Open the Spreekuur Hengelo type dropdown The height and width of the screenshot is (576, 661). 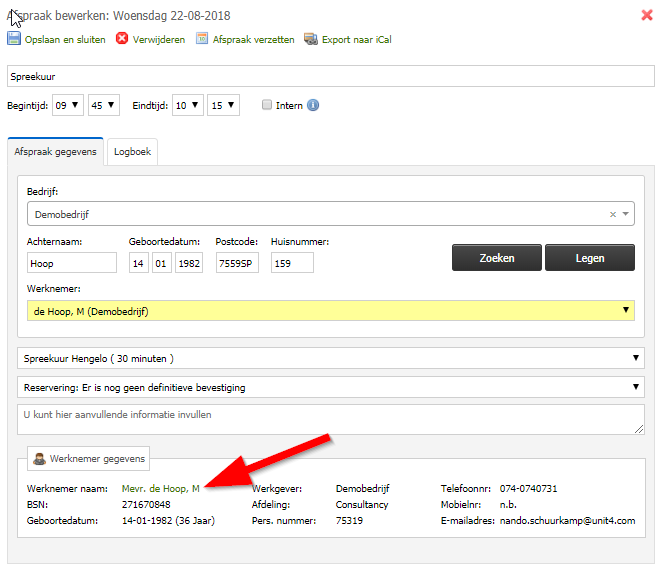click(x=330, y=358)
